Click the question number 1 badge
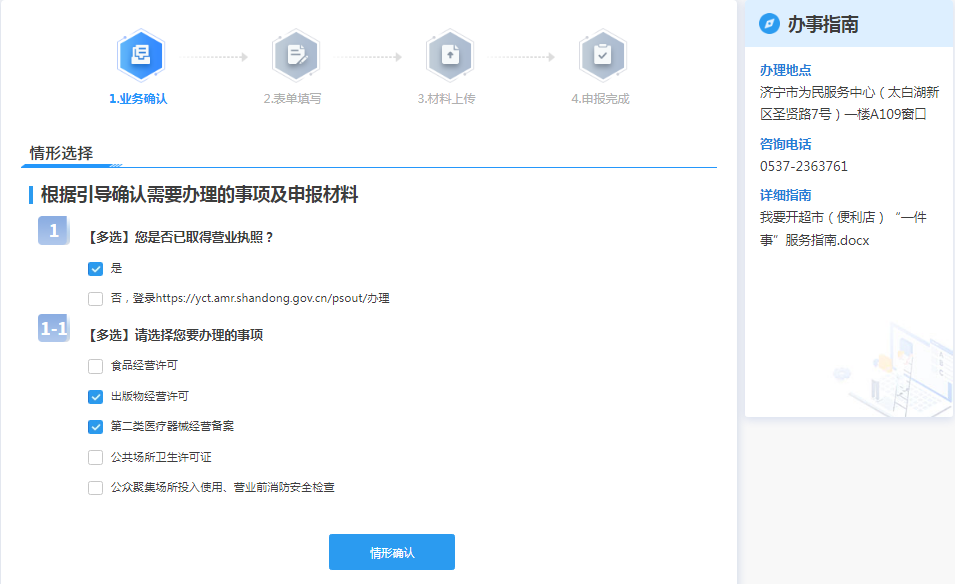This screenshot has width=955, height=584. (x=53, y=231)
